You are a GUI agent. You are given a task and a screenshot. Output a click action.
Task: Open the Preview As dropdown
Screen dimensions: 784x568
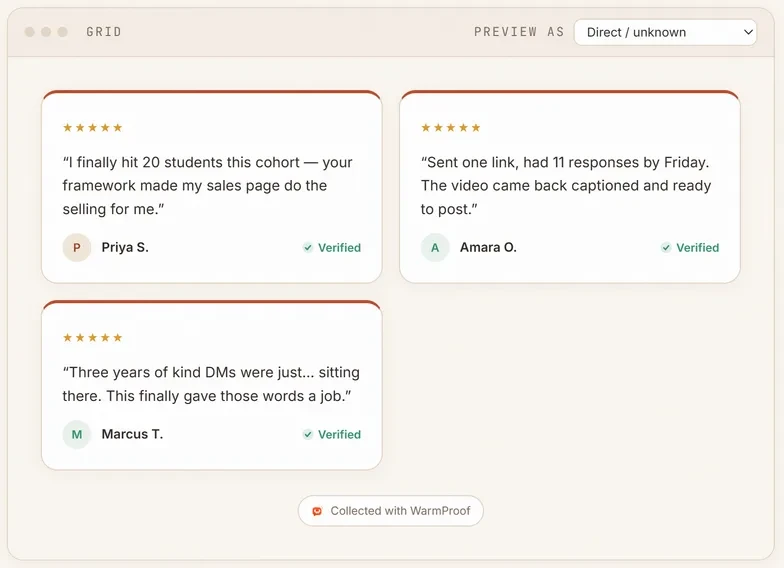click(x=665, y=32)
